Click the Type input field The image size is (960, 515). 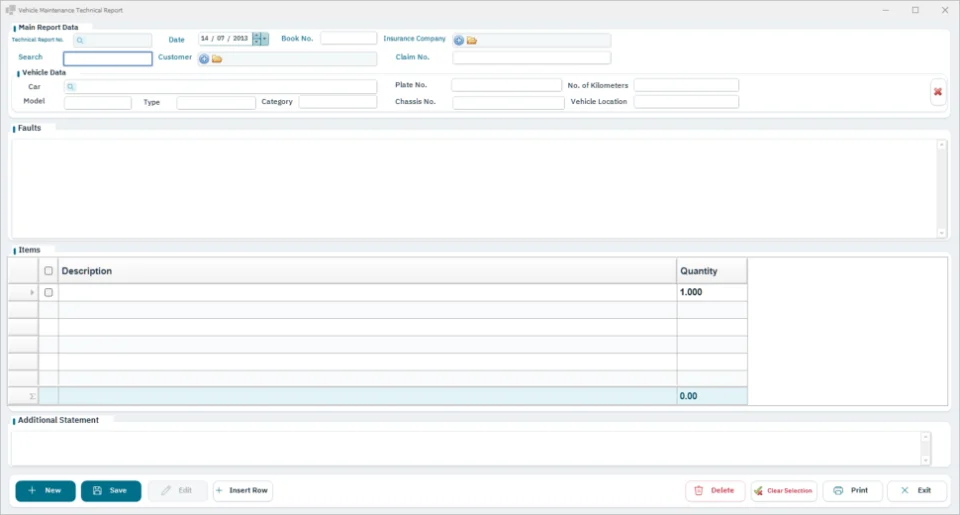click(216, 102)
